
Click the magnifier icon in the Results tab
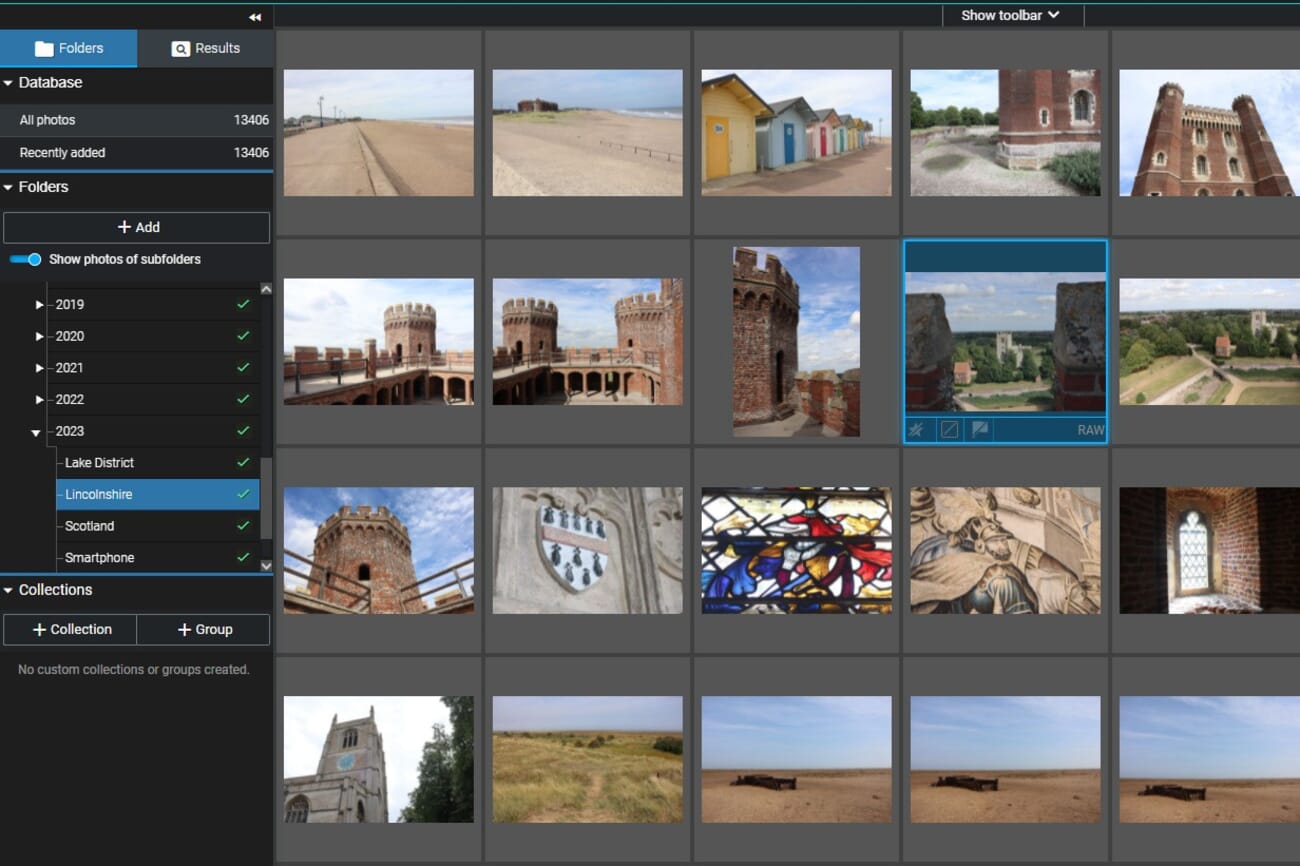(x=181, y=48)
